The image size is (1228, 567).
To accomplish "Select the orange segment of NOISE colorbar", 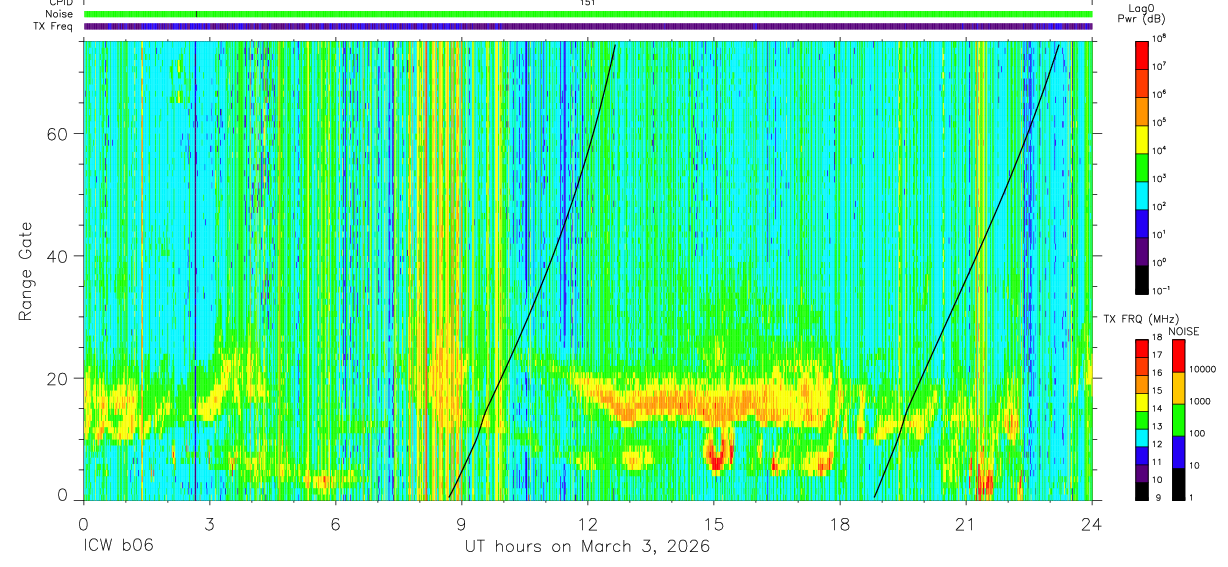I will tap(1178, 387).
